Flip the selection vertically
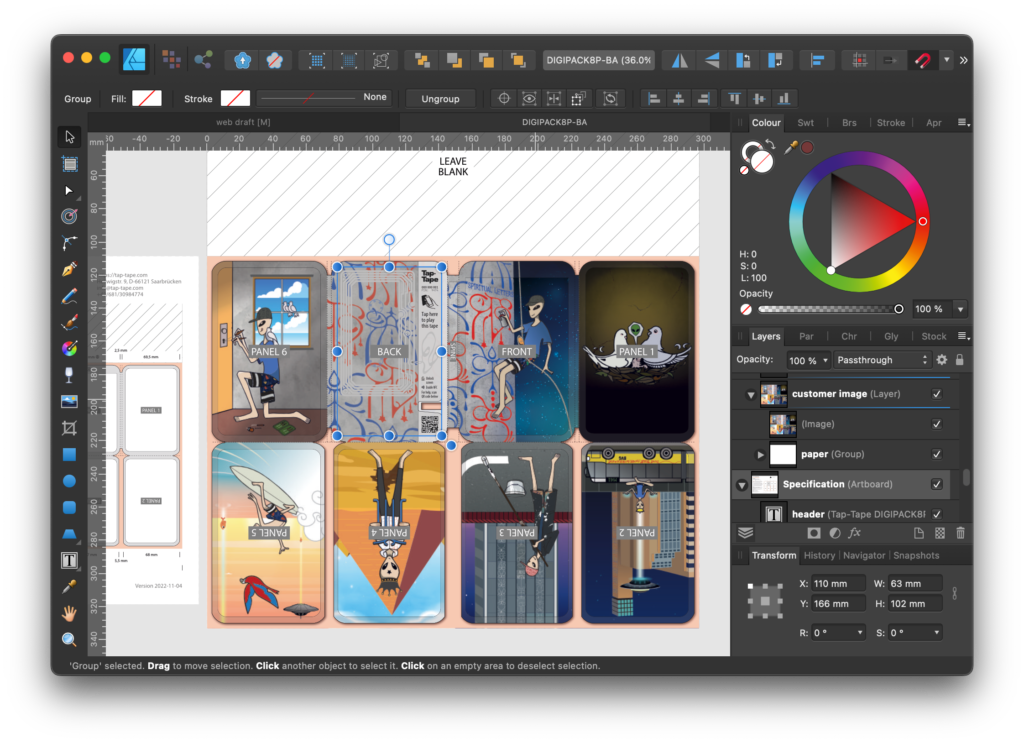 point(711,61)
